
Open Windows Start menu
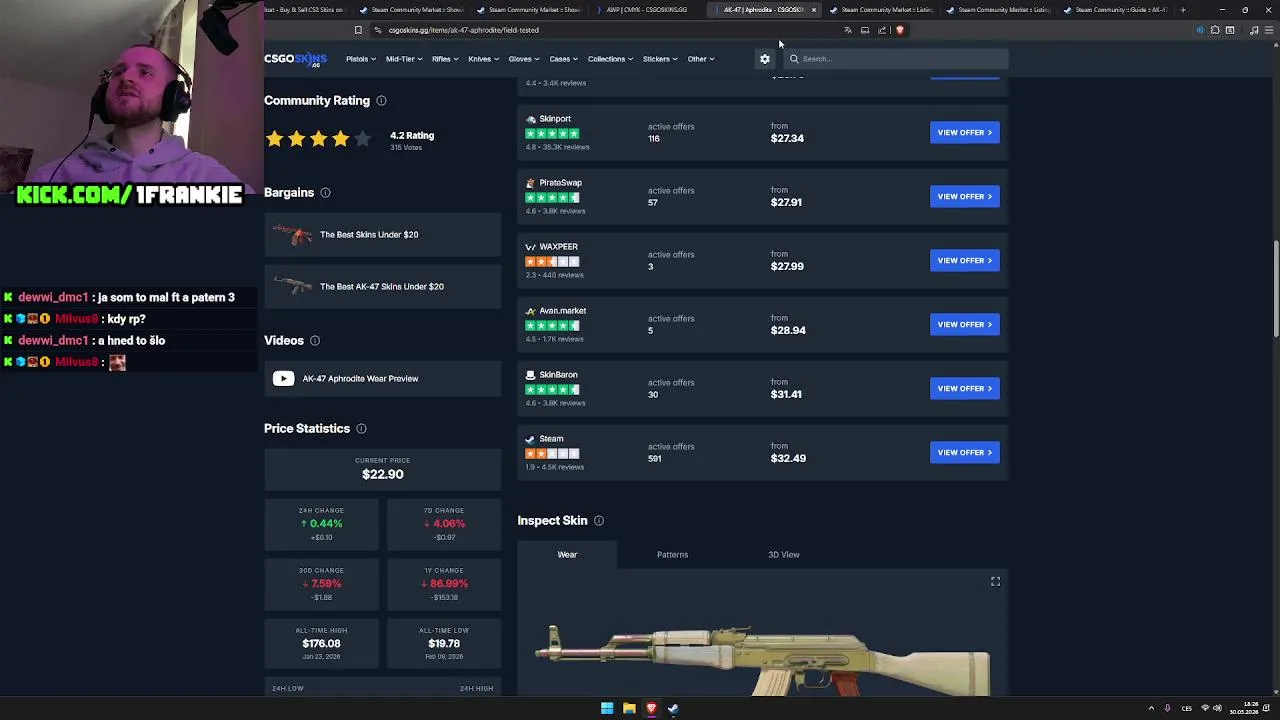607,708
